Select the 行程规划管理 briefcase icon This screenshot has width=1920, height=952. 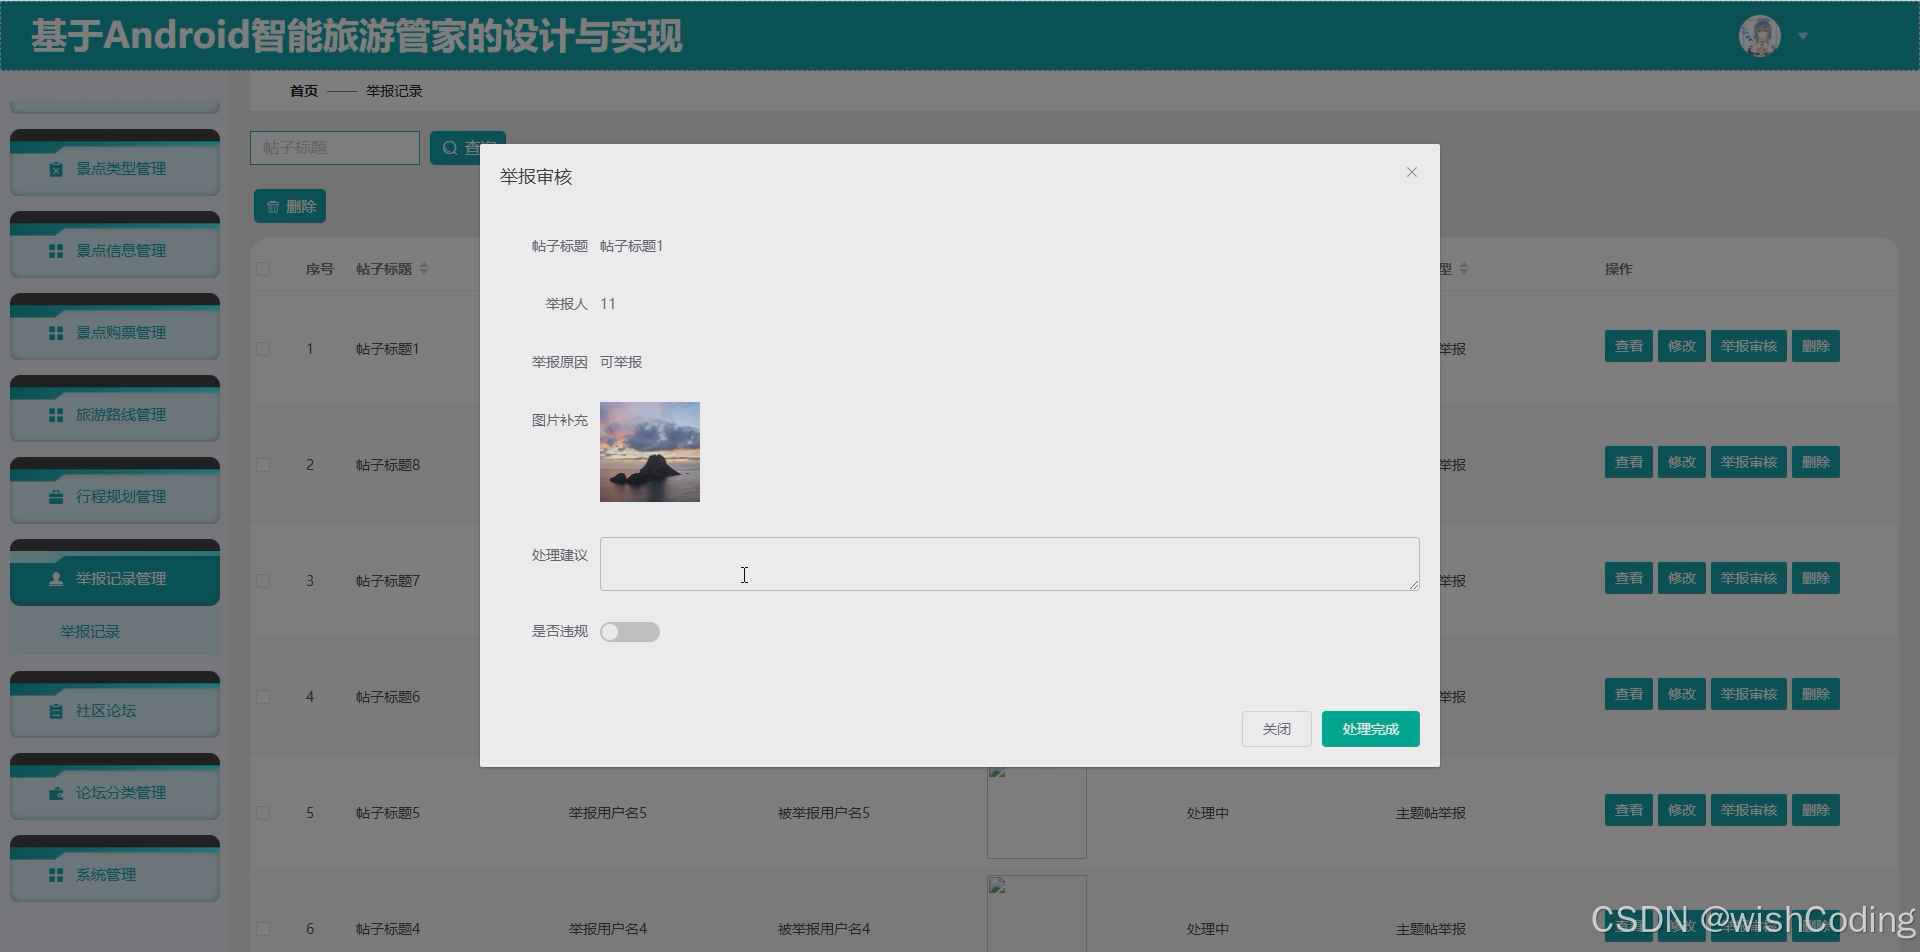click(x=55, y=496)
